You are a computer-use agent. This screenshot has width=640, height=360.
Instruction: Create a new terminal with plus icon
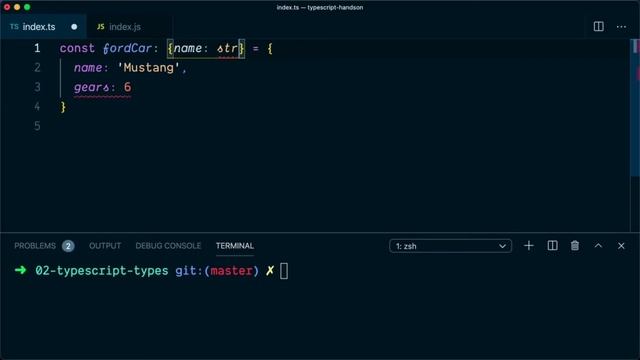[529, 245]
